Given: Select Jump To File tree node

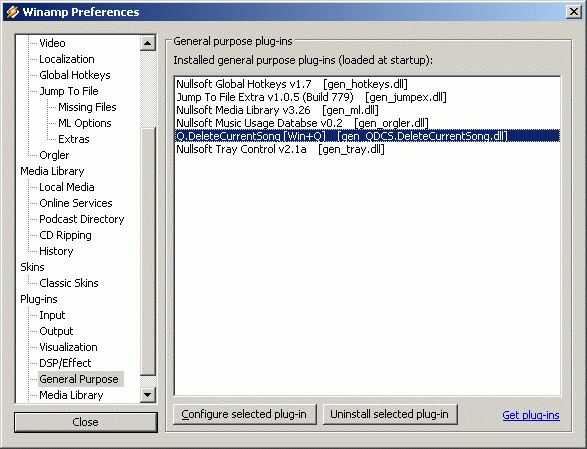Looking at the screenshot, I should (x=69, y=91).
